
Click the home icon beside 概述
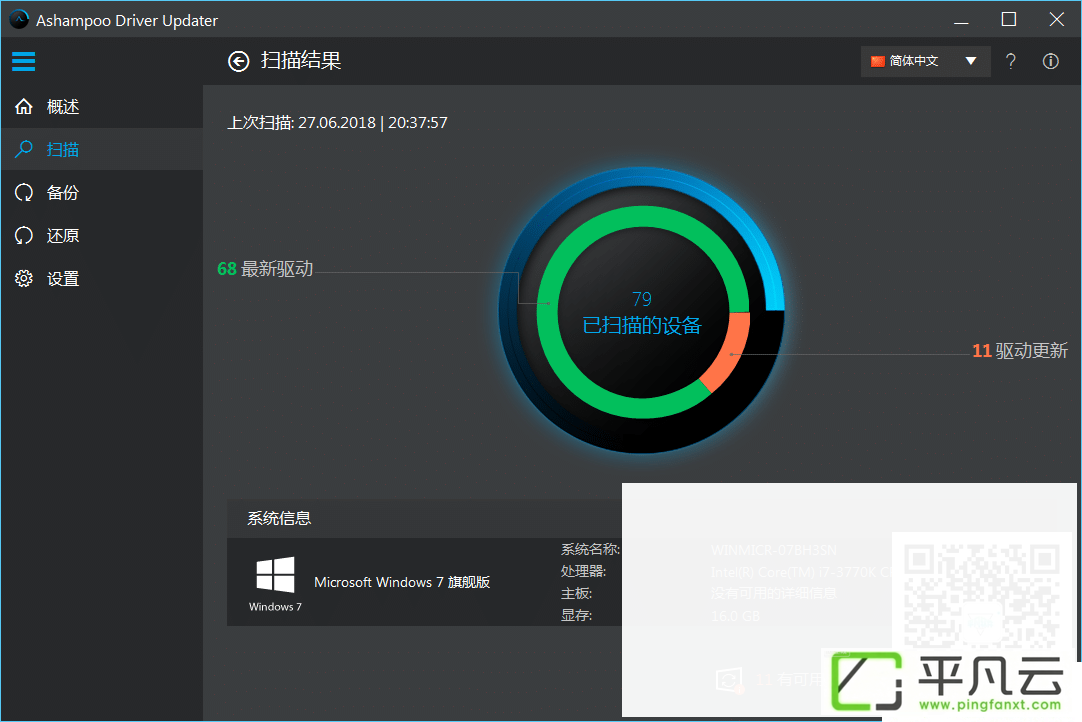coord(24,106)
